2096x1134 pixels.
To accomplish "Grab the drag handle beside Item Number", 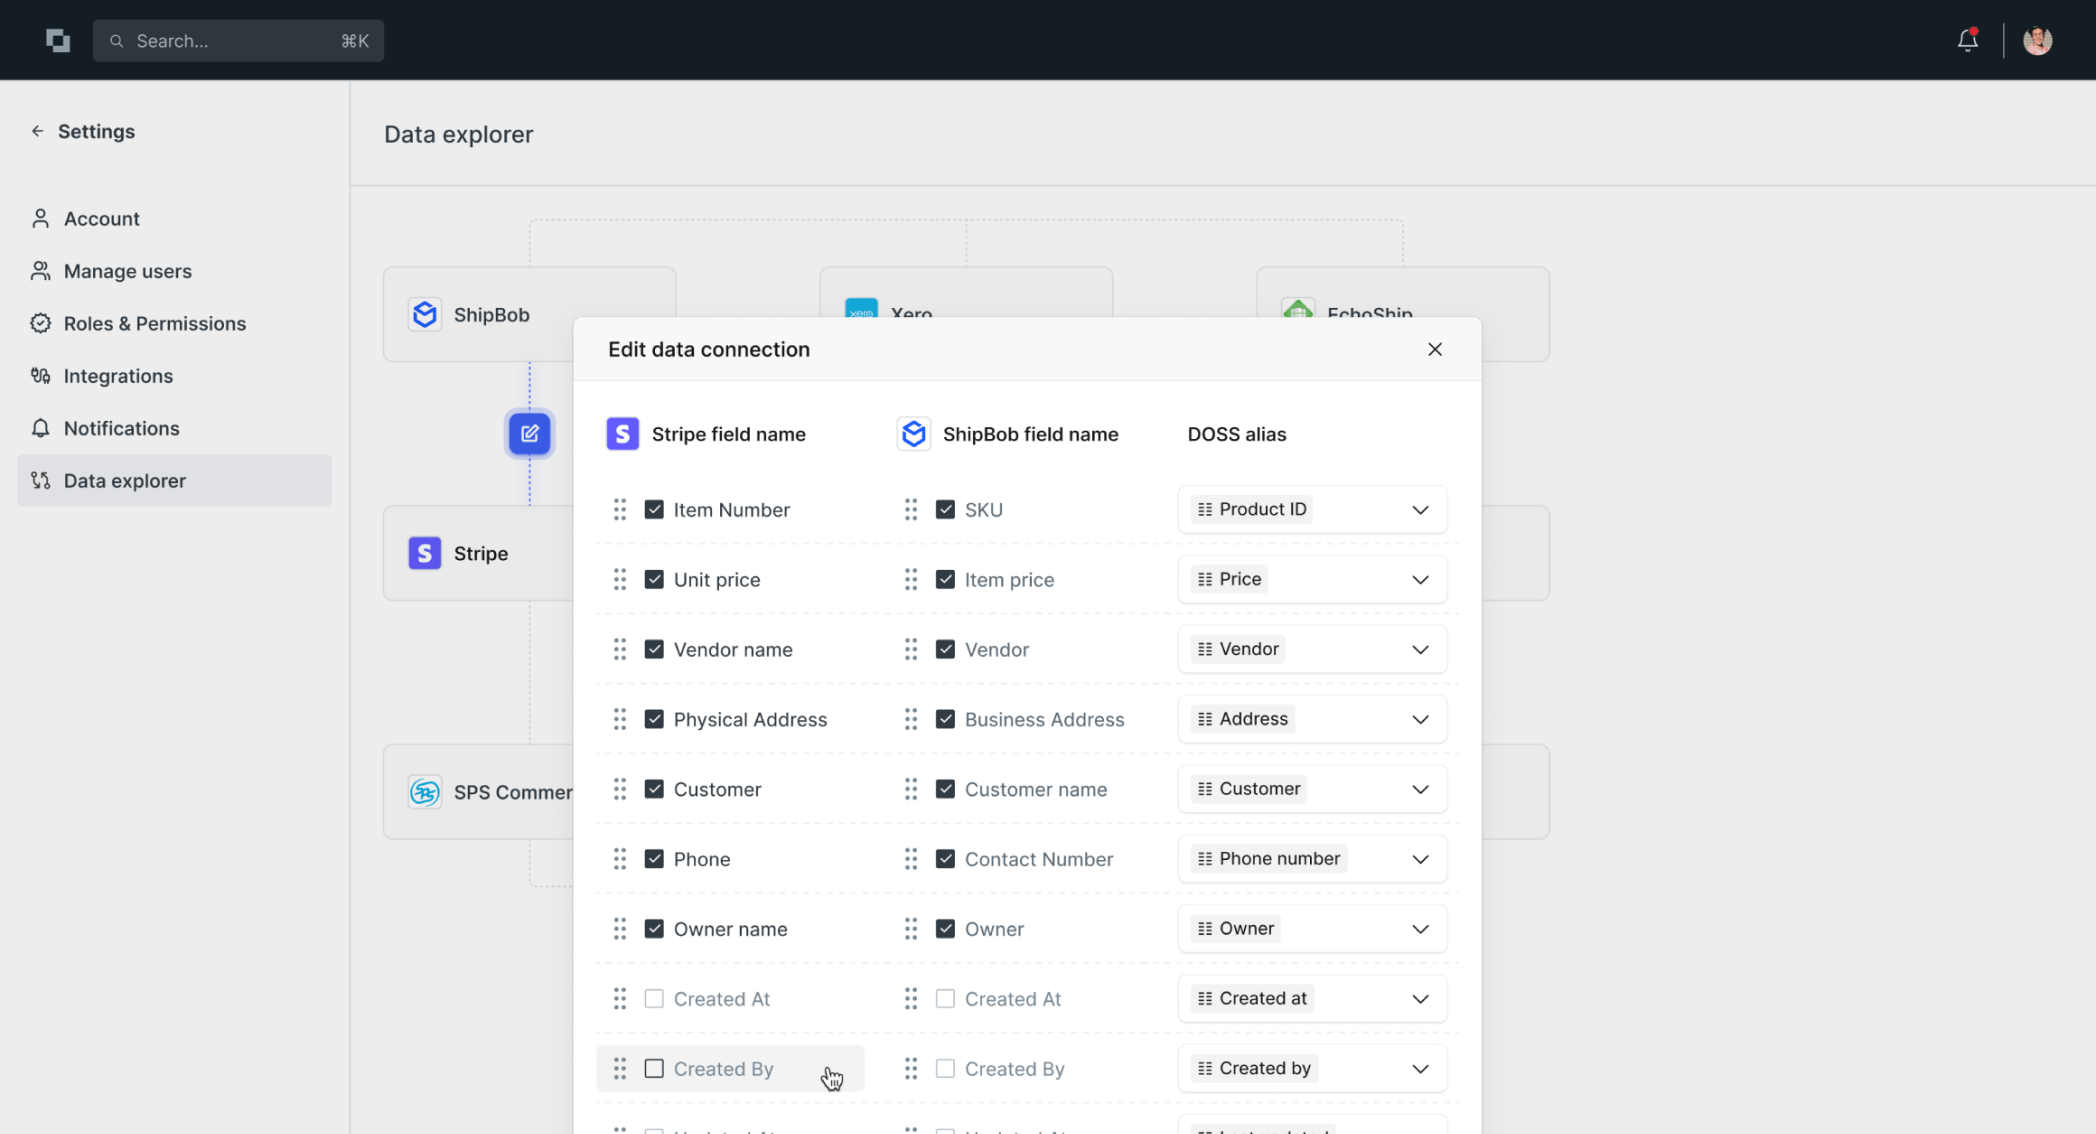I will click(x=620, y=510).
